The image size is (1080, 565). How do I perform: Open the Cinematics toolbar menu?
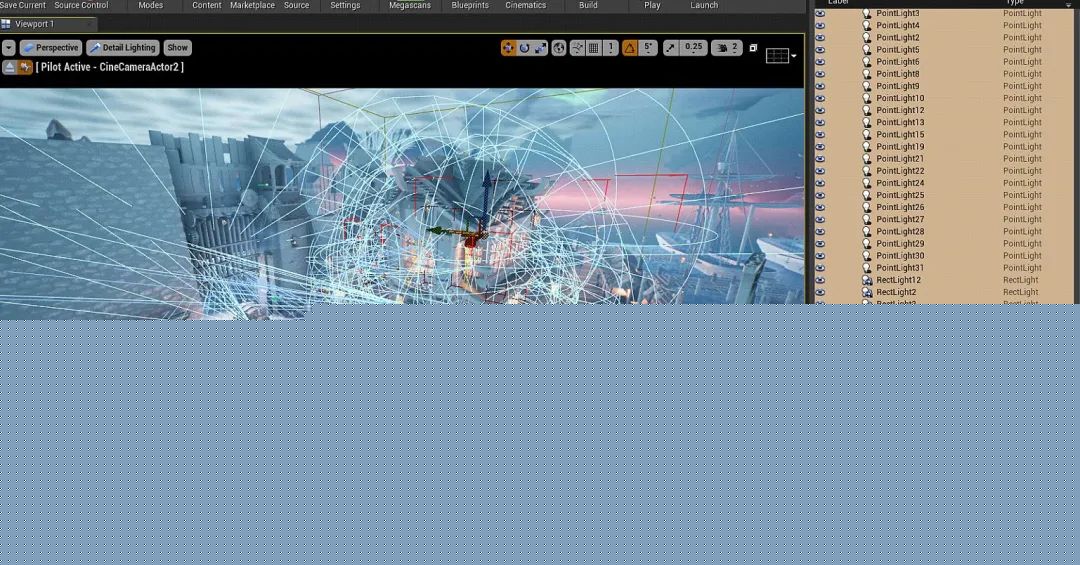click(526, 5)
